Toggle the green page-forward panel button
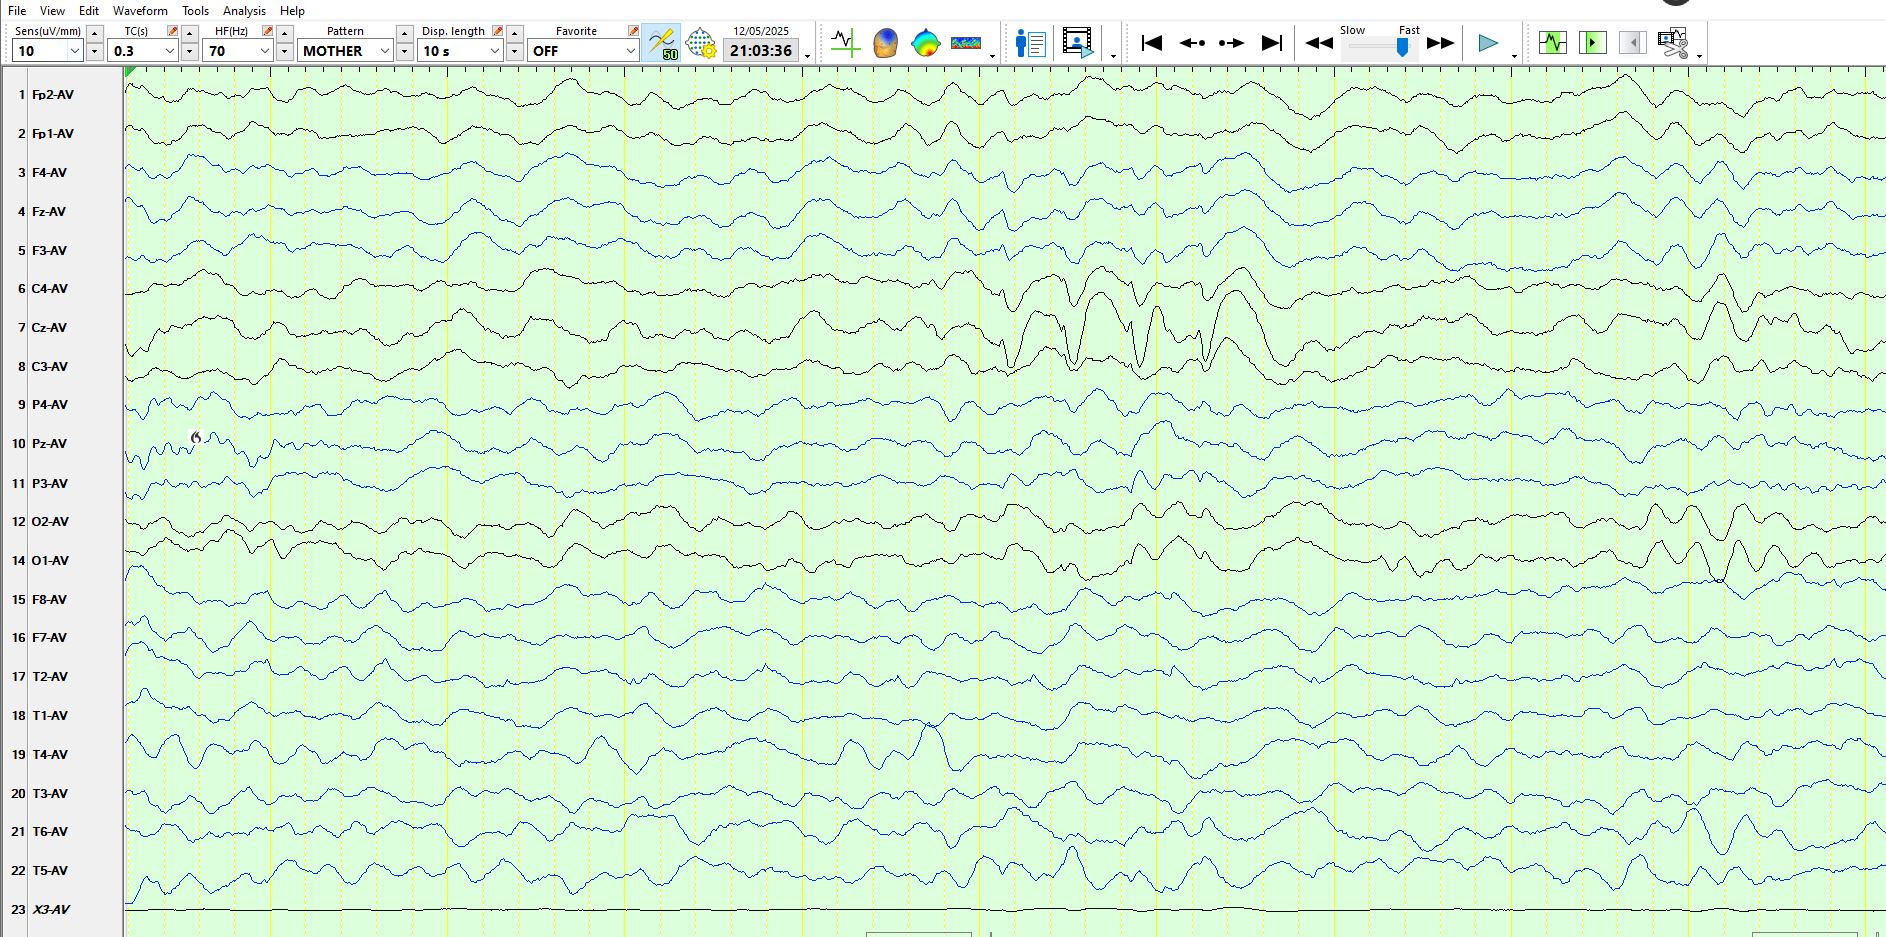Screen dimensions: 1886x937 coord(1593,43)
